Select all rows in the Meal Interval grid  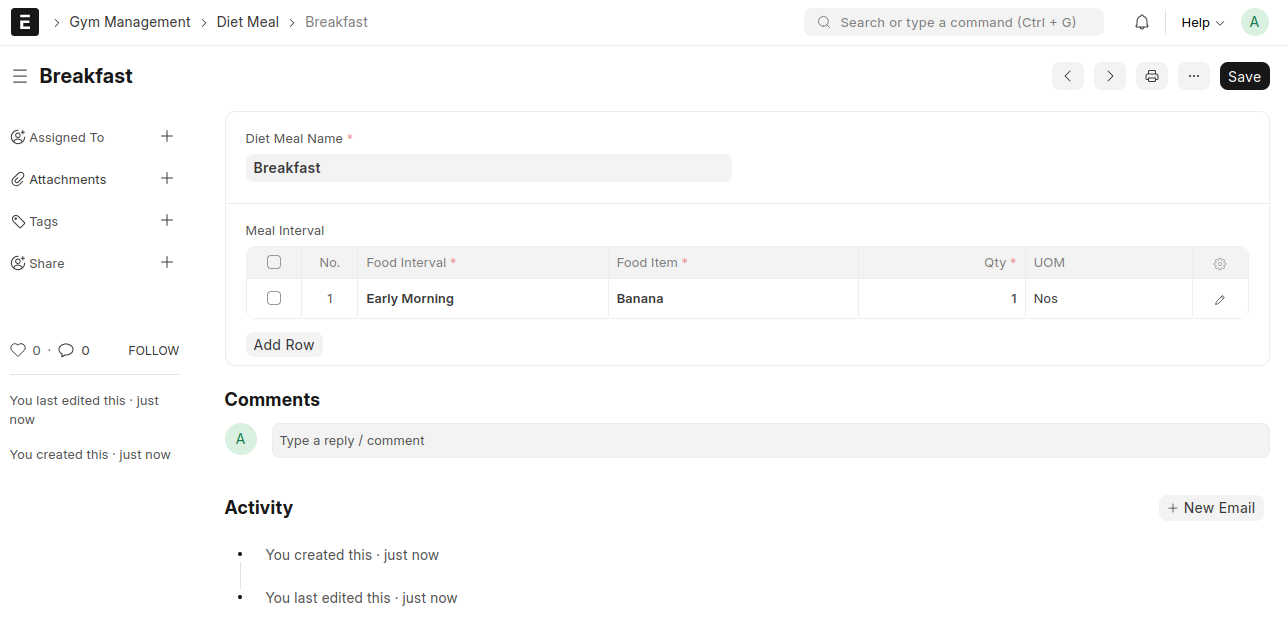(273, 261)
